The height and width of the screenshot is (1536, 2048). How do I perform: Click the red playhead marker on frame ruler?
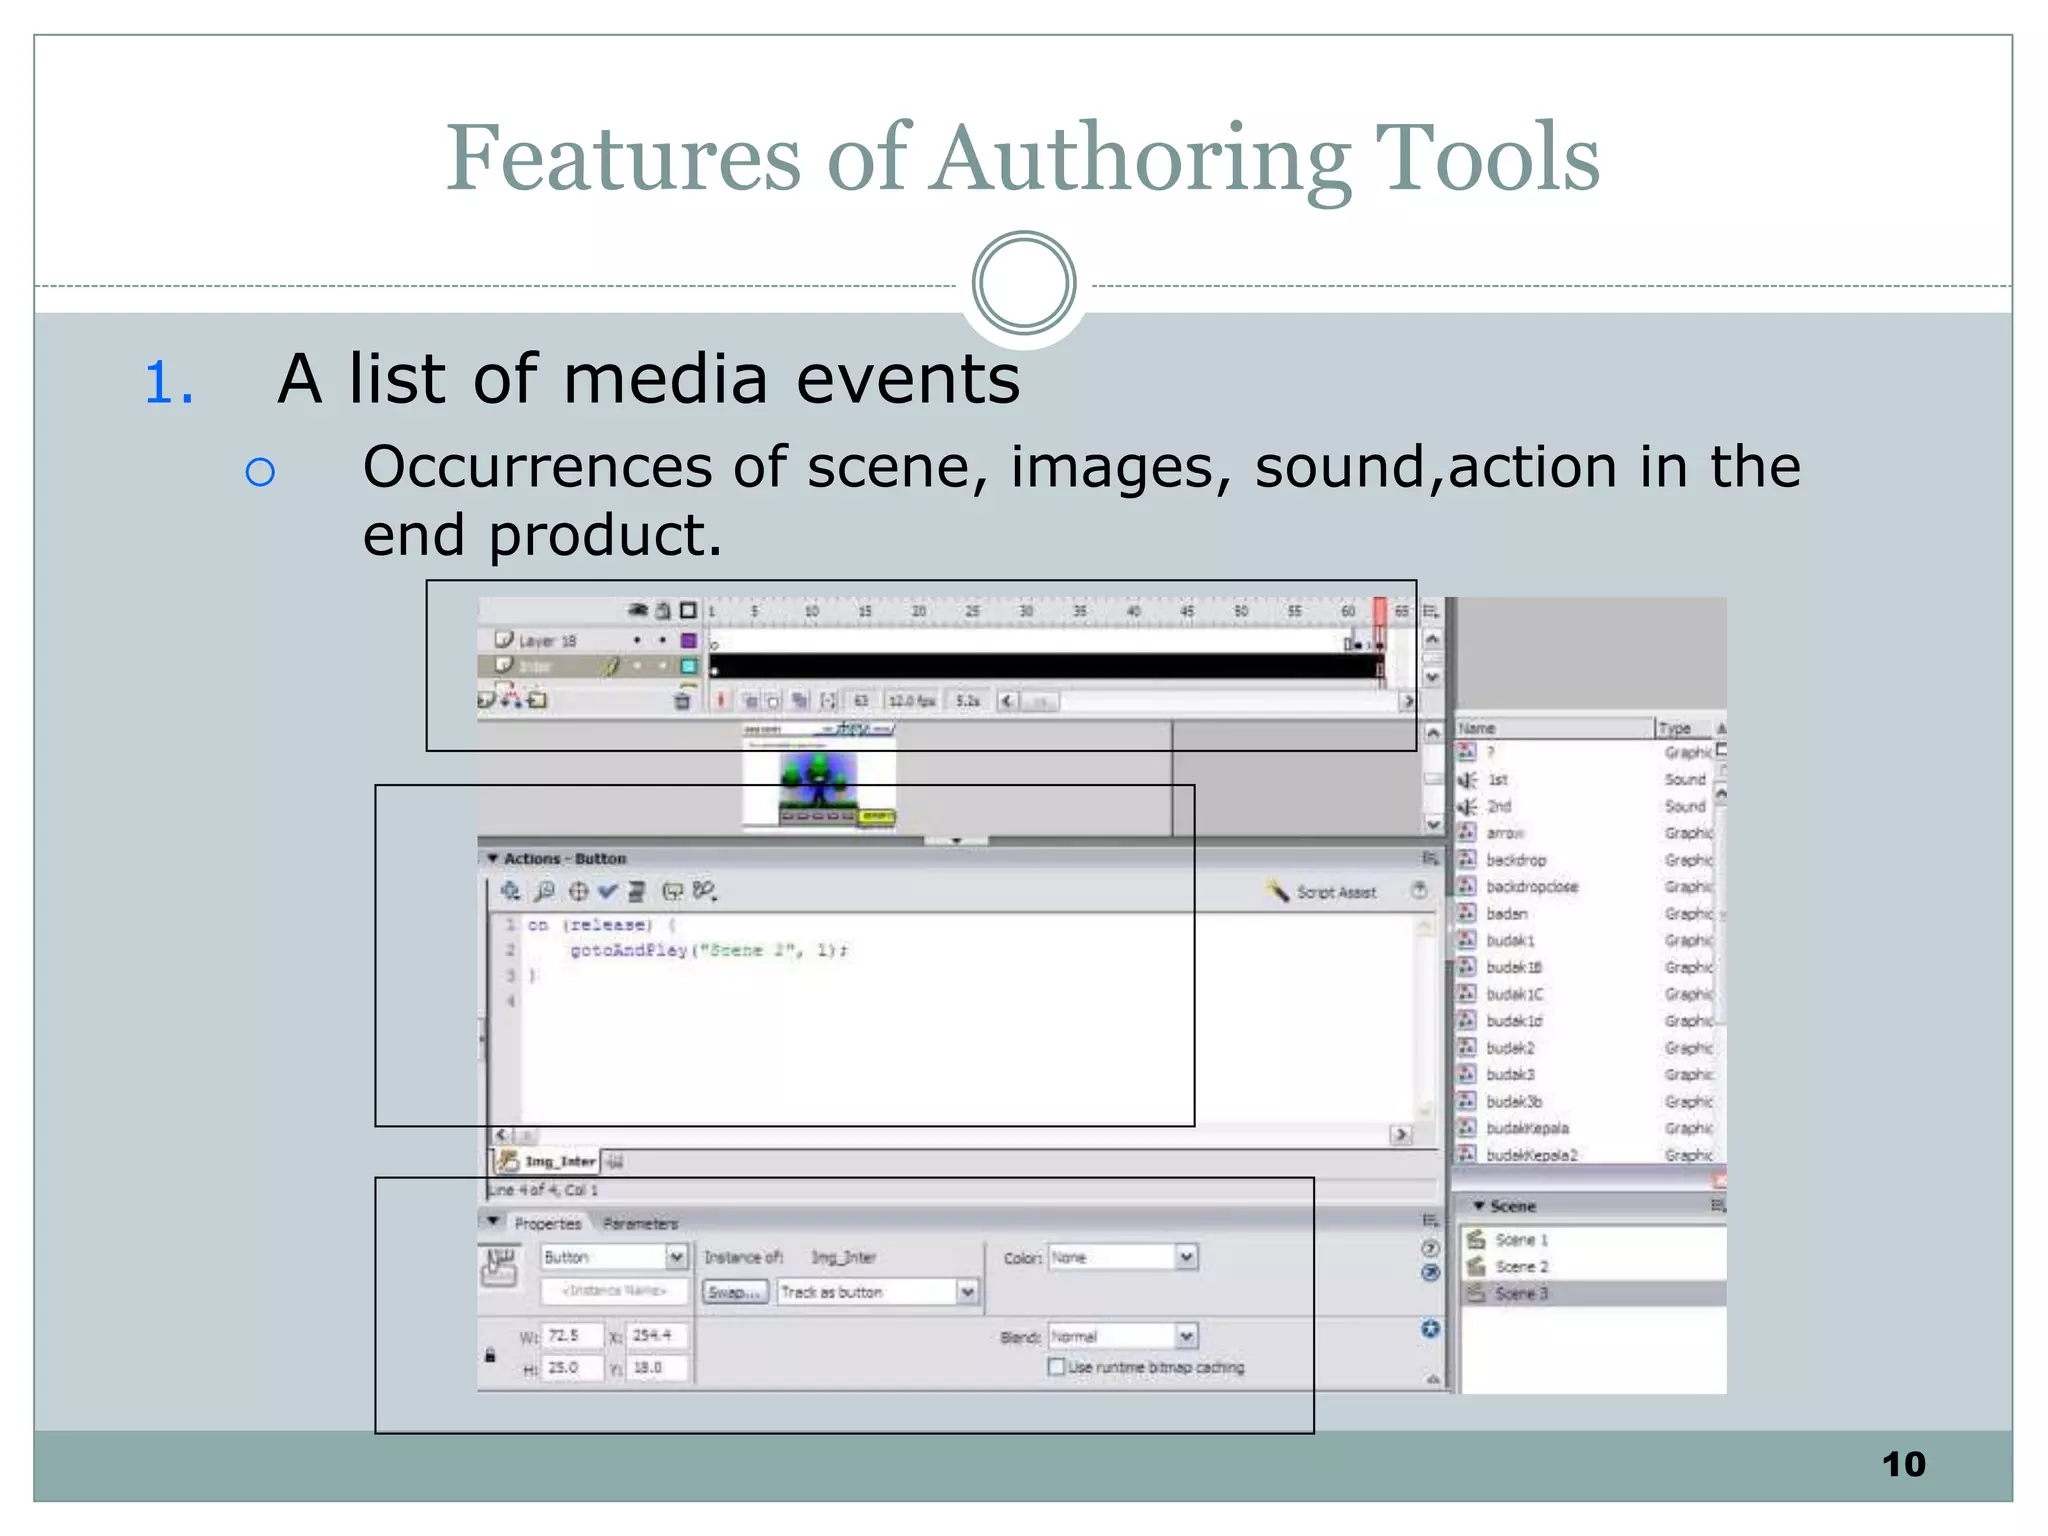[1380, 610]
